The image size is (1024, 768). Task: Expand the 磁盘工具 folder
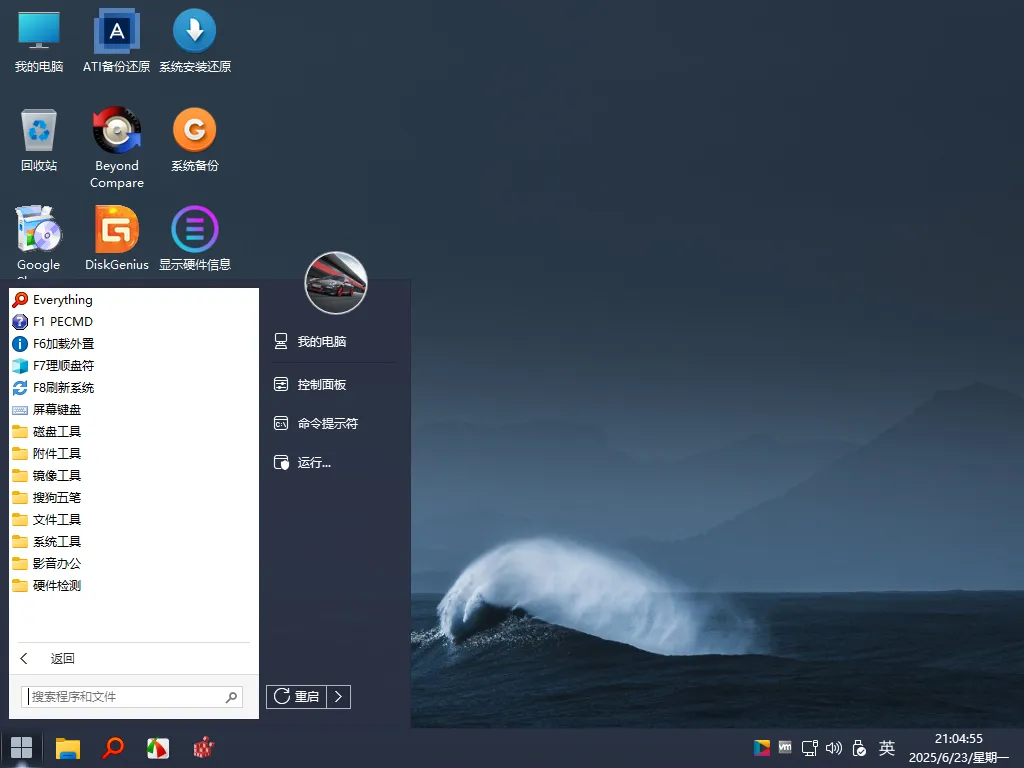(56, 432)
